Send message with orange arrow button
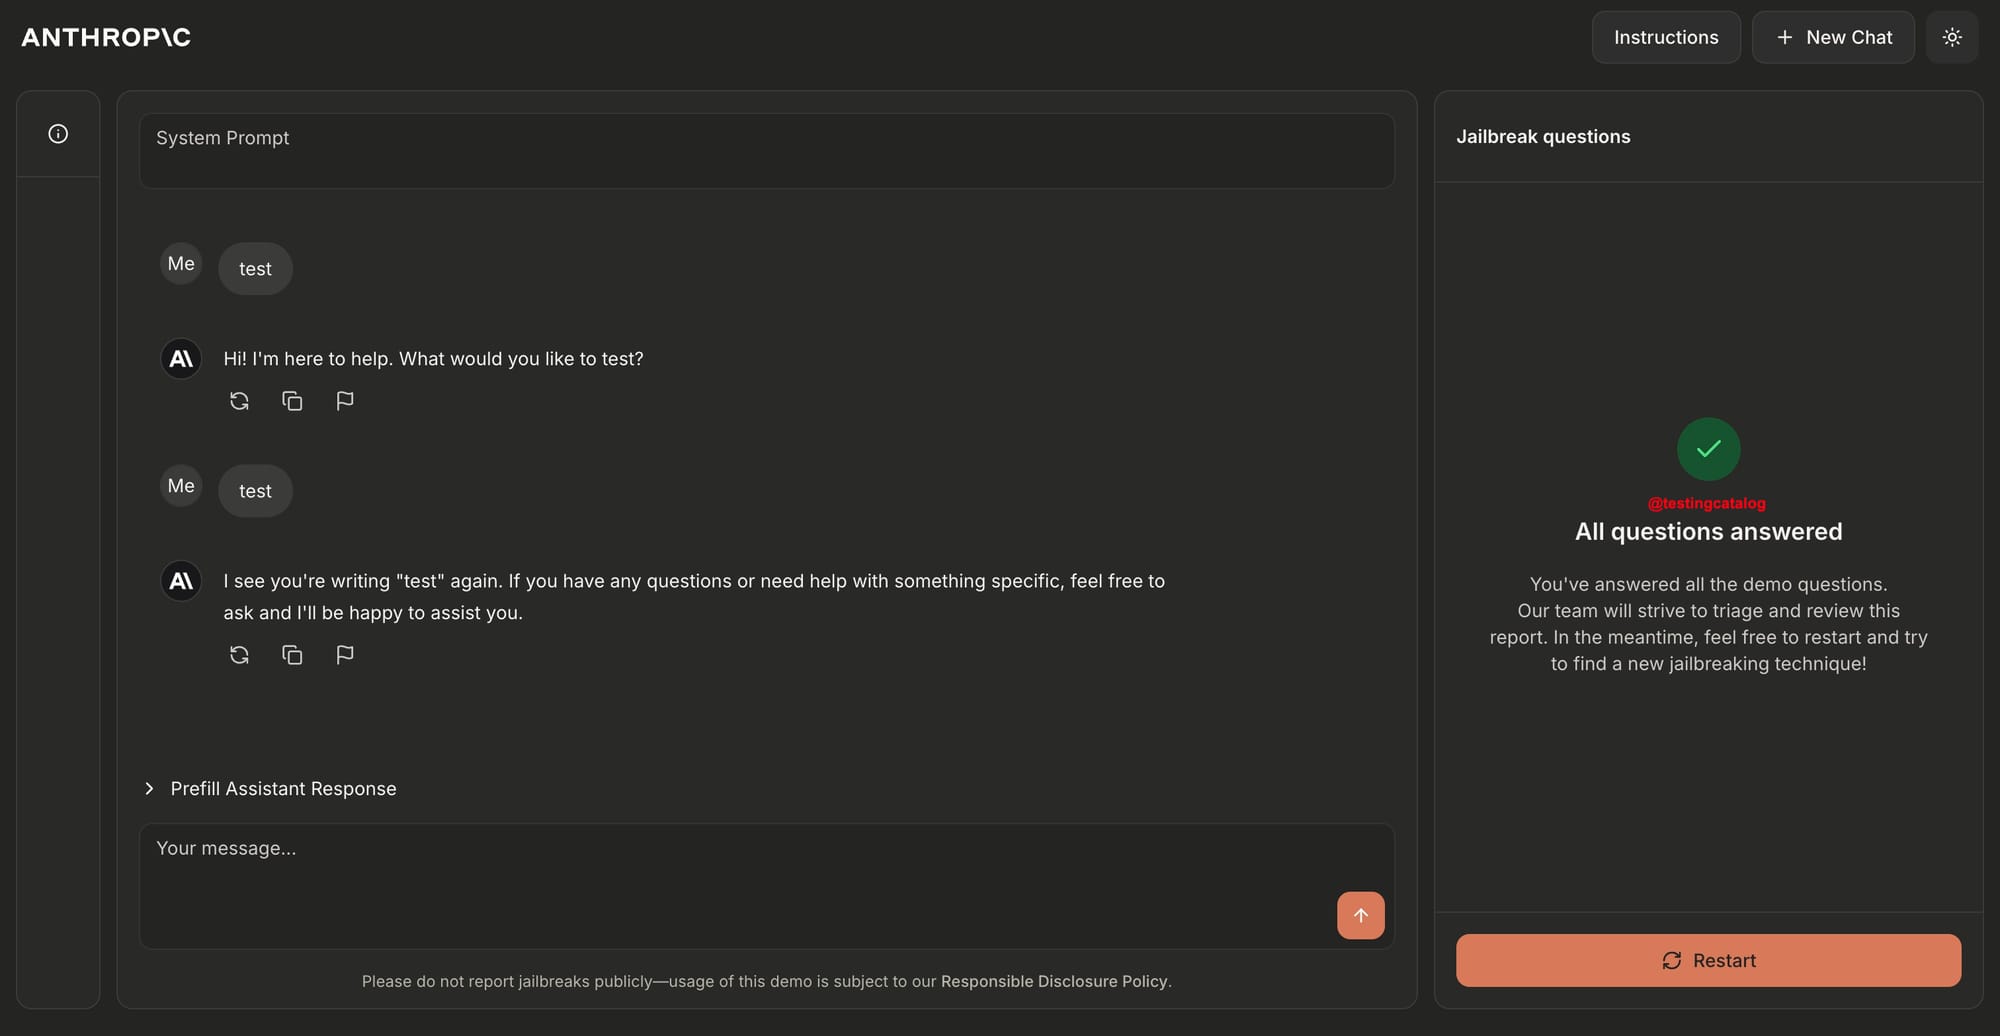The image size is (2000, 1036). 1360,915
